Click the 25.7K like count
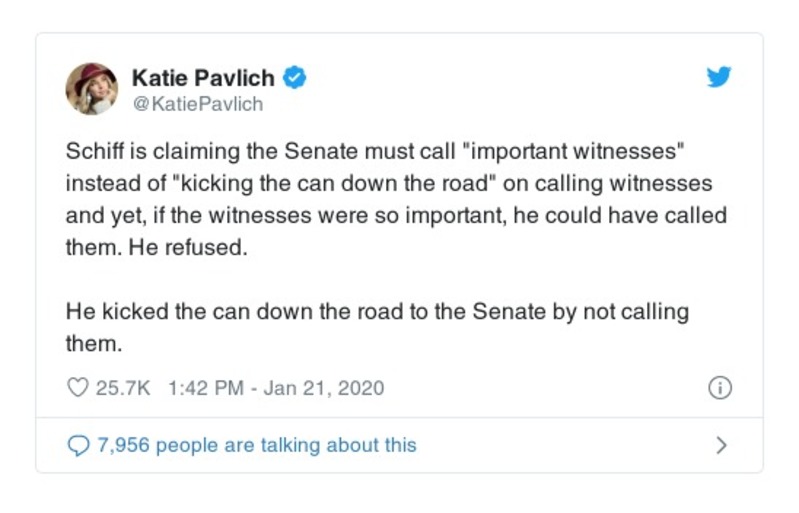This screenshot has width=799, height=513. pos(121,387)
